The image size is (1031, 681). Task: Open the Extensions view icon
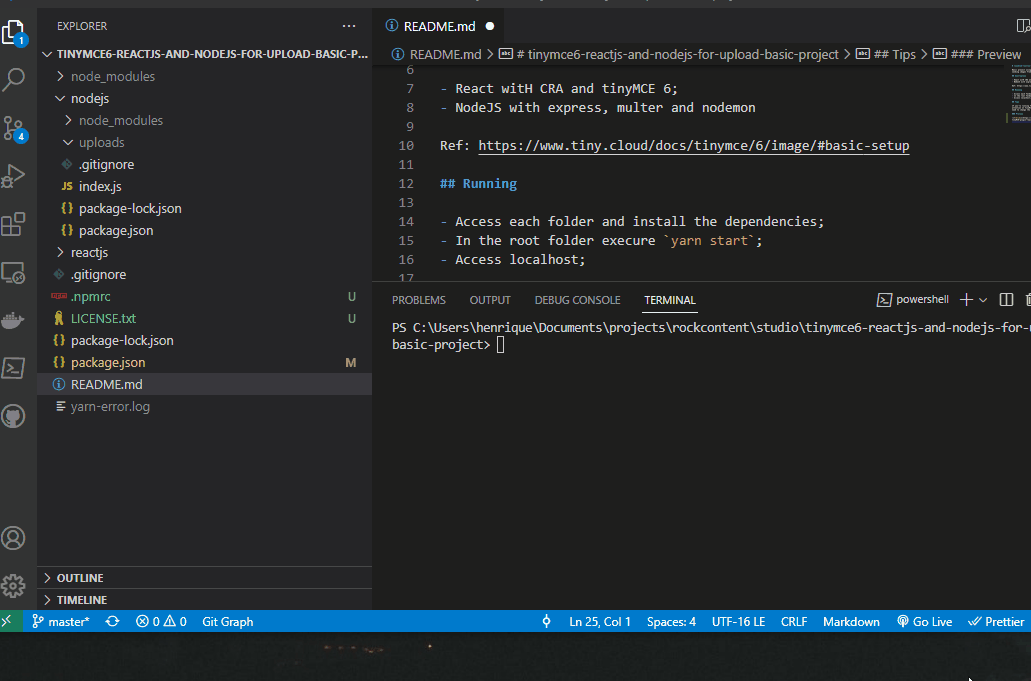[x=13, y=224]
